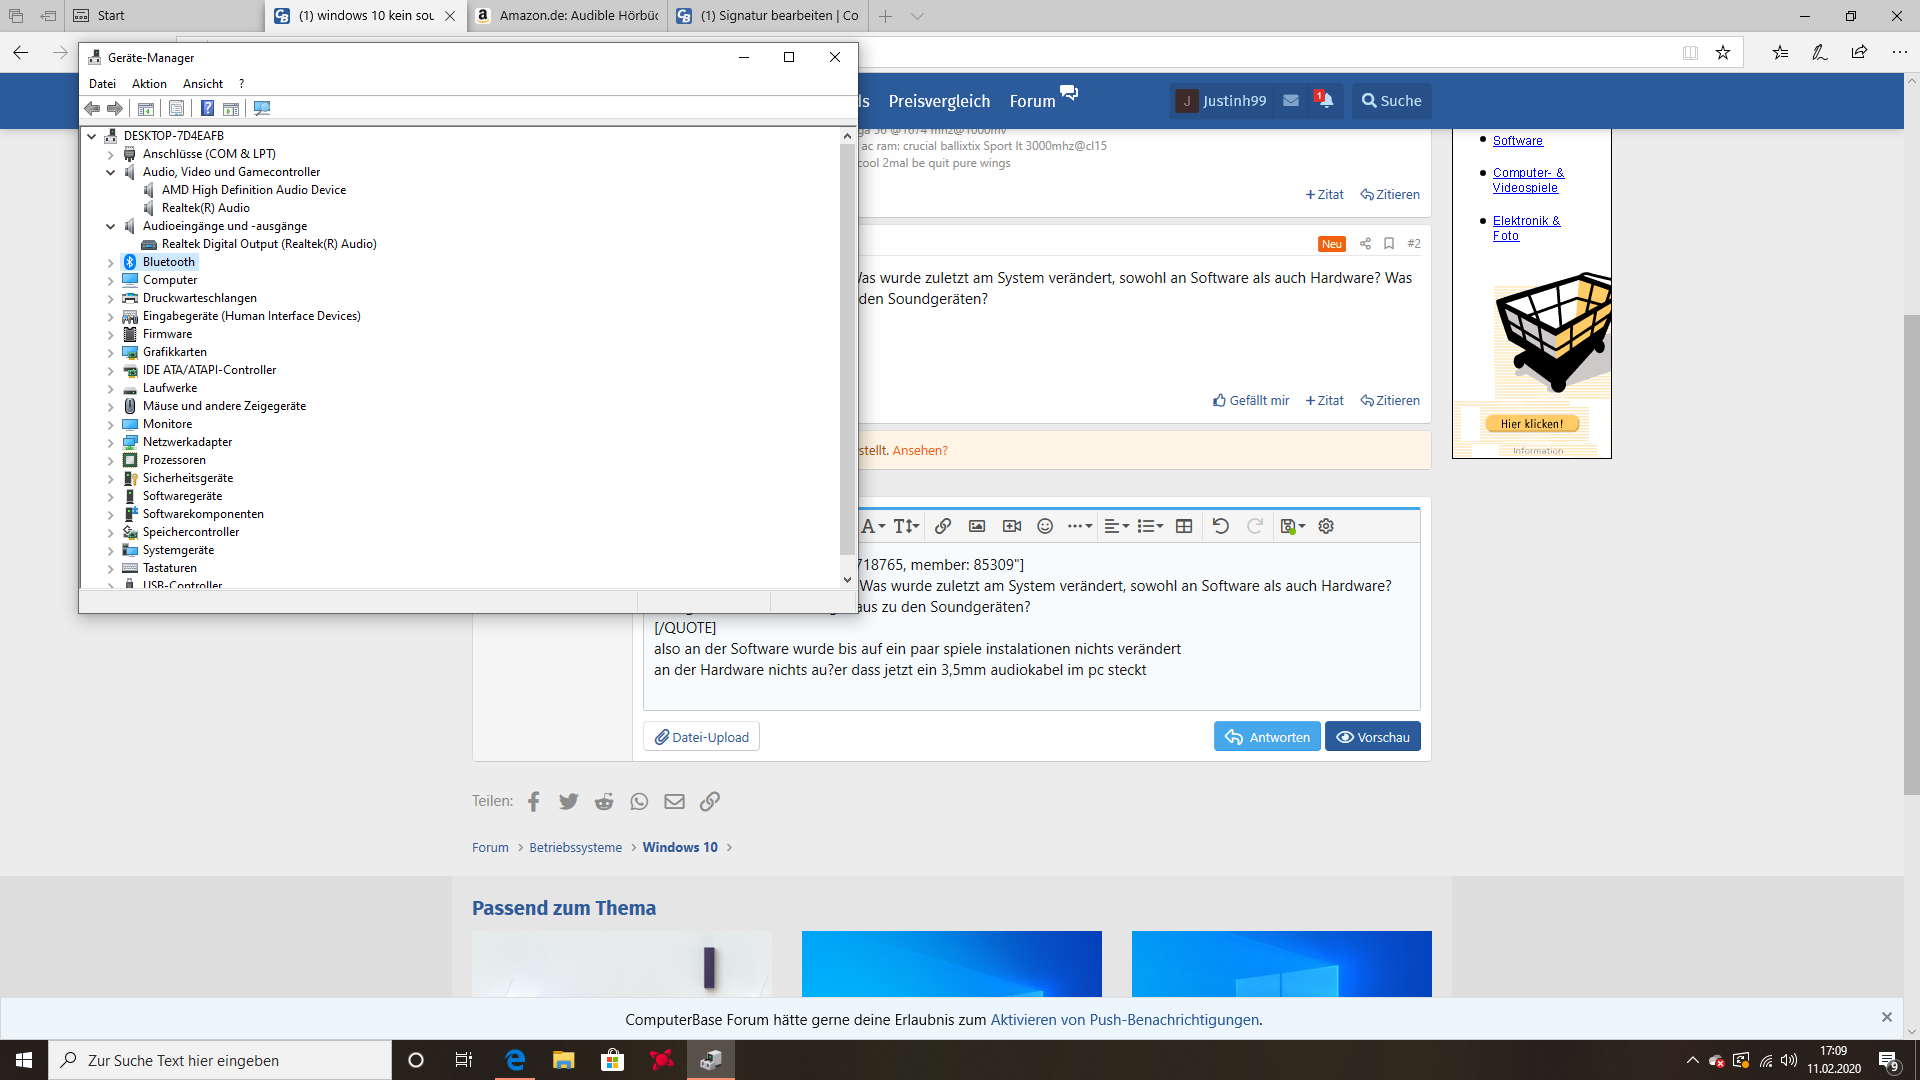Toggle BB code mode gear icon in the editor
Viewport: 1920px width, 1080px height.
click(1326, 526)
